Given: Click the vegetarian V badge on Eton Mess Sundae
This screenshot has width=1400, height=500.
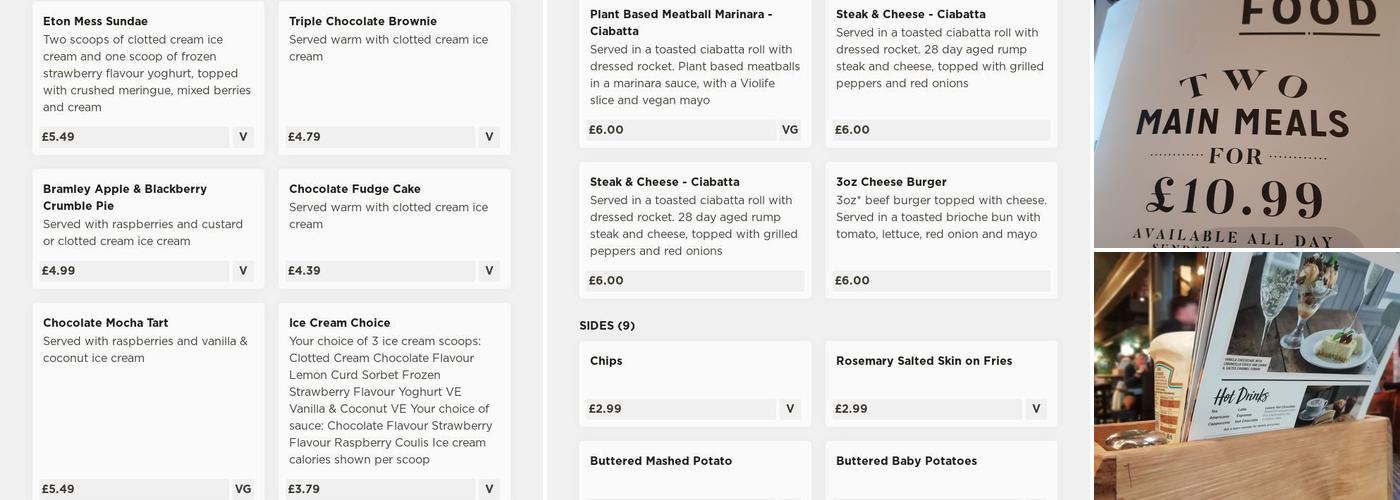Looking at the screenshot, I should click(x=243, y=137).
